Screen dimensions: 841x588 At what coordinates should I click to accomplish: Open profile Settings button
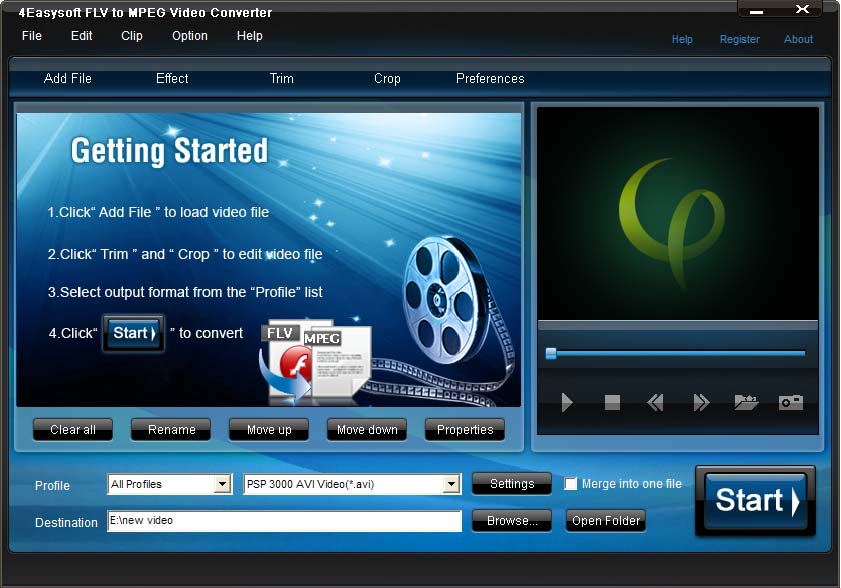pos(512,484)
